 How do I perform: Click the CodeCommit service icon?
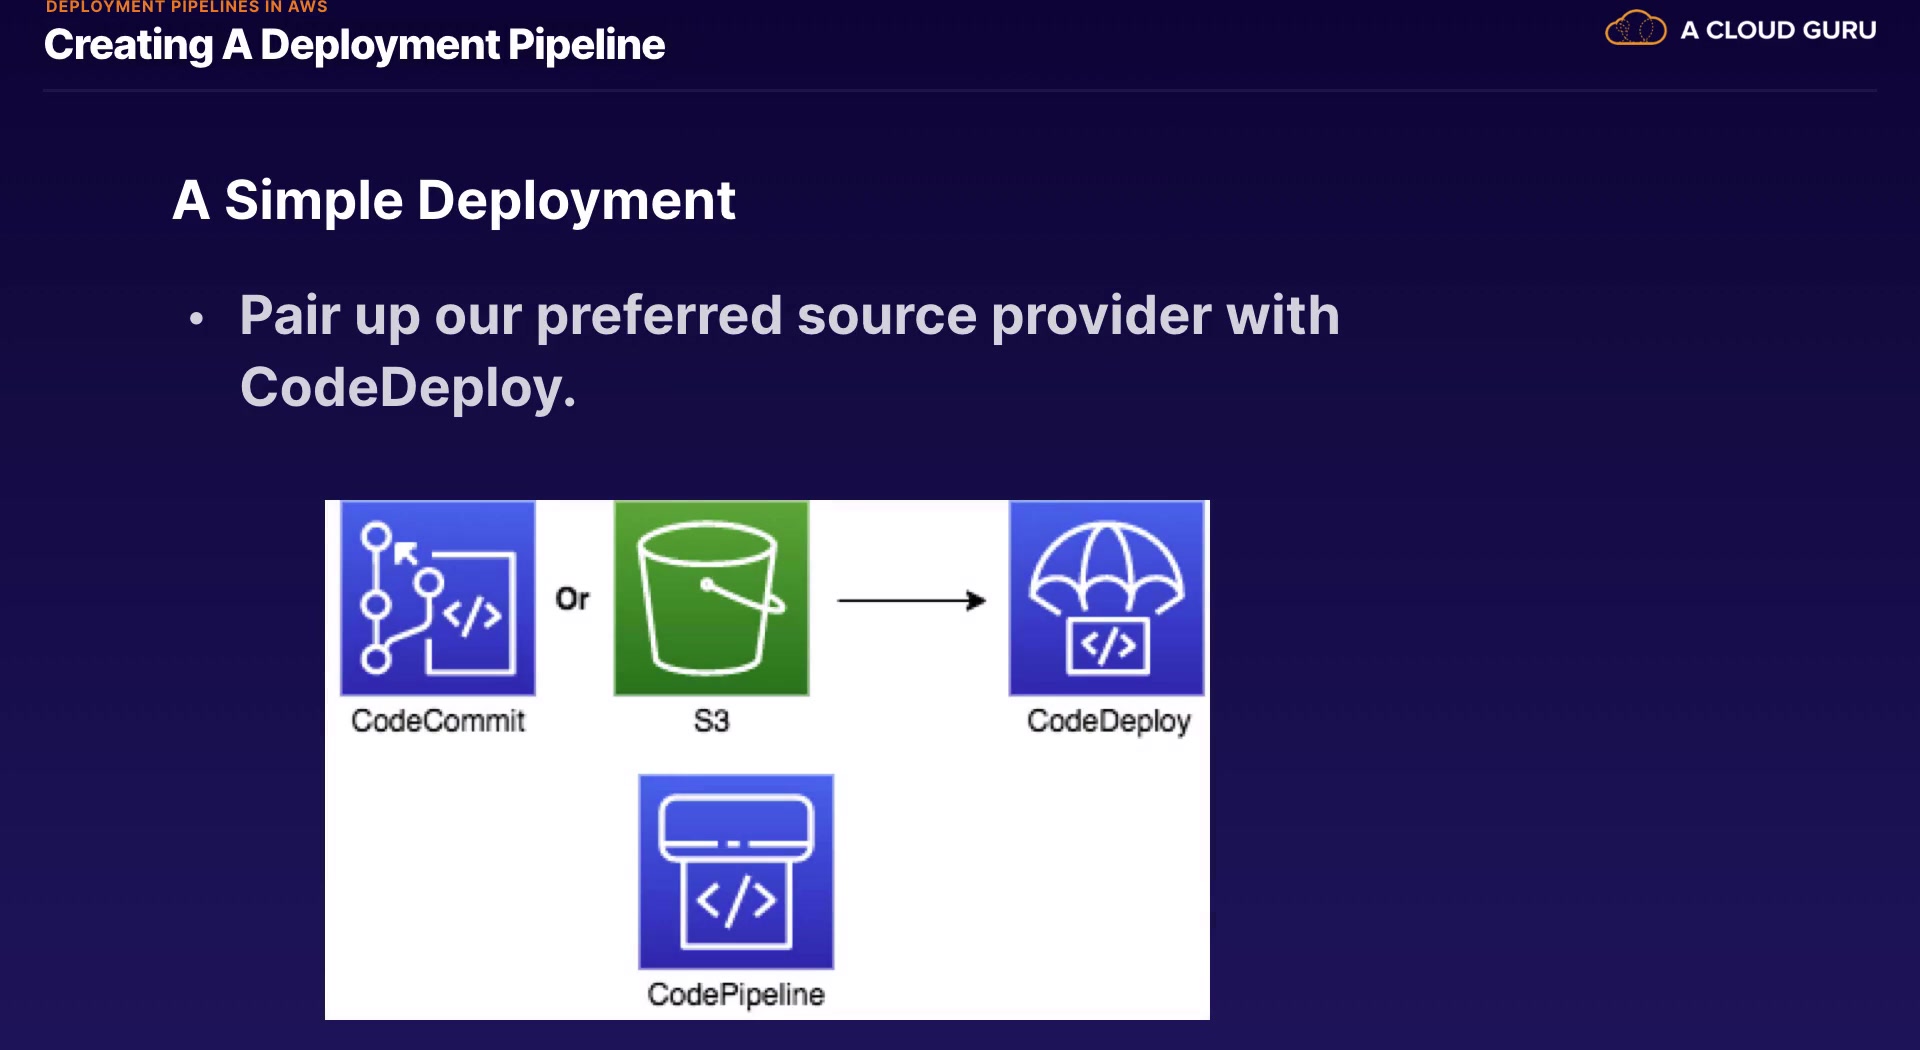[438, 598]
